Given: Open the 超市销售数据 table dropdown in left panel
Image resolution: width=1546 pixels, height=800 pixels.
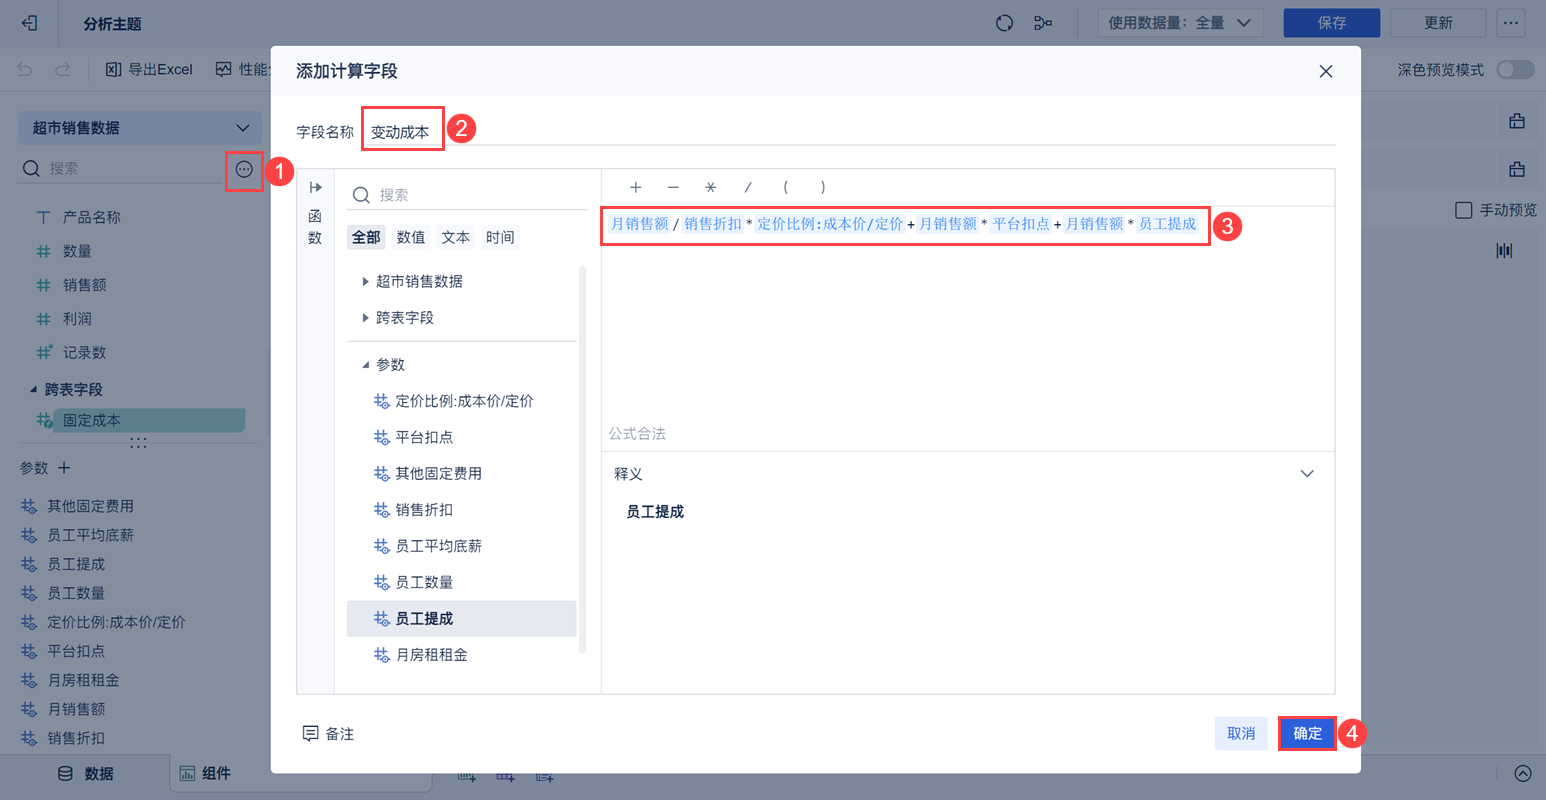Looking at the screenshot, I should pyautogui.click(x=140, y=128).
